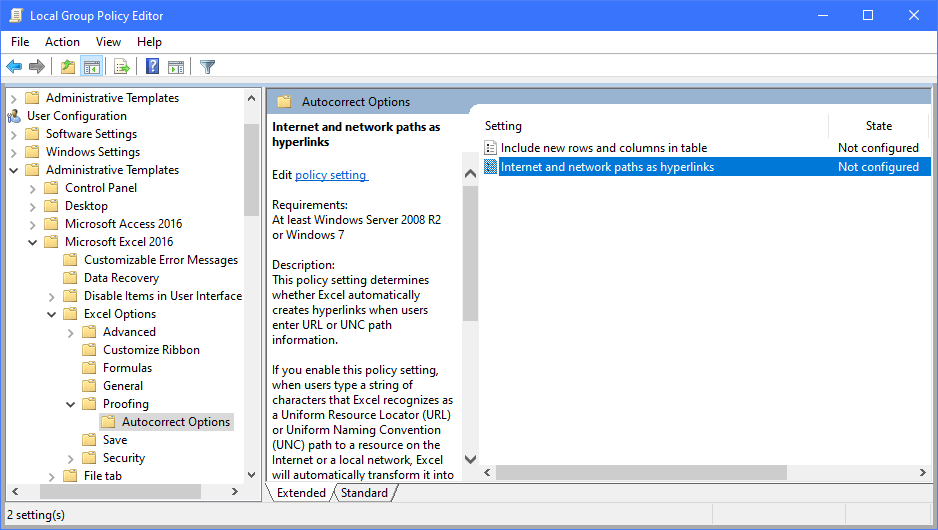Viewport: 938px width, 530px height.
Task: Click the Software Settings folder icon
Action: tap(32, 133)
